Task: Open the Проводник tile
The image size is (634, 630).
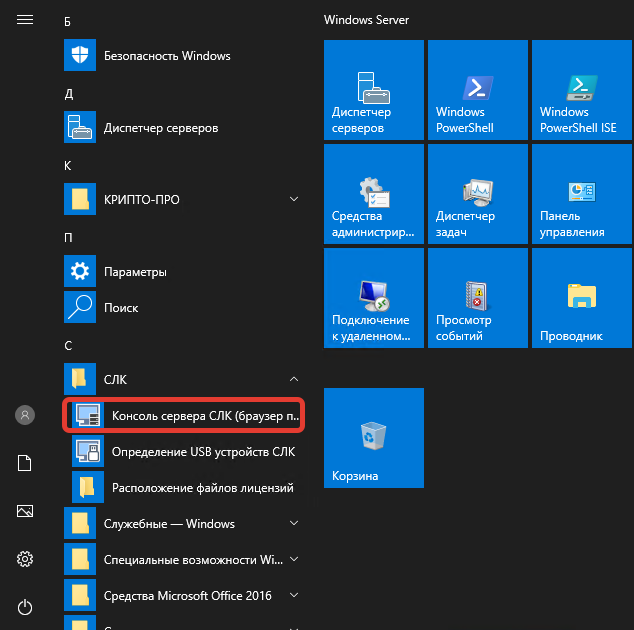Action: click(x=581, y=298)
